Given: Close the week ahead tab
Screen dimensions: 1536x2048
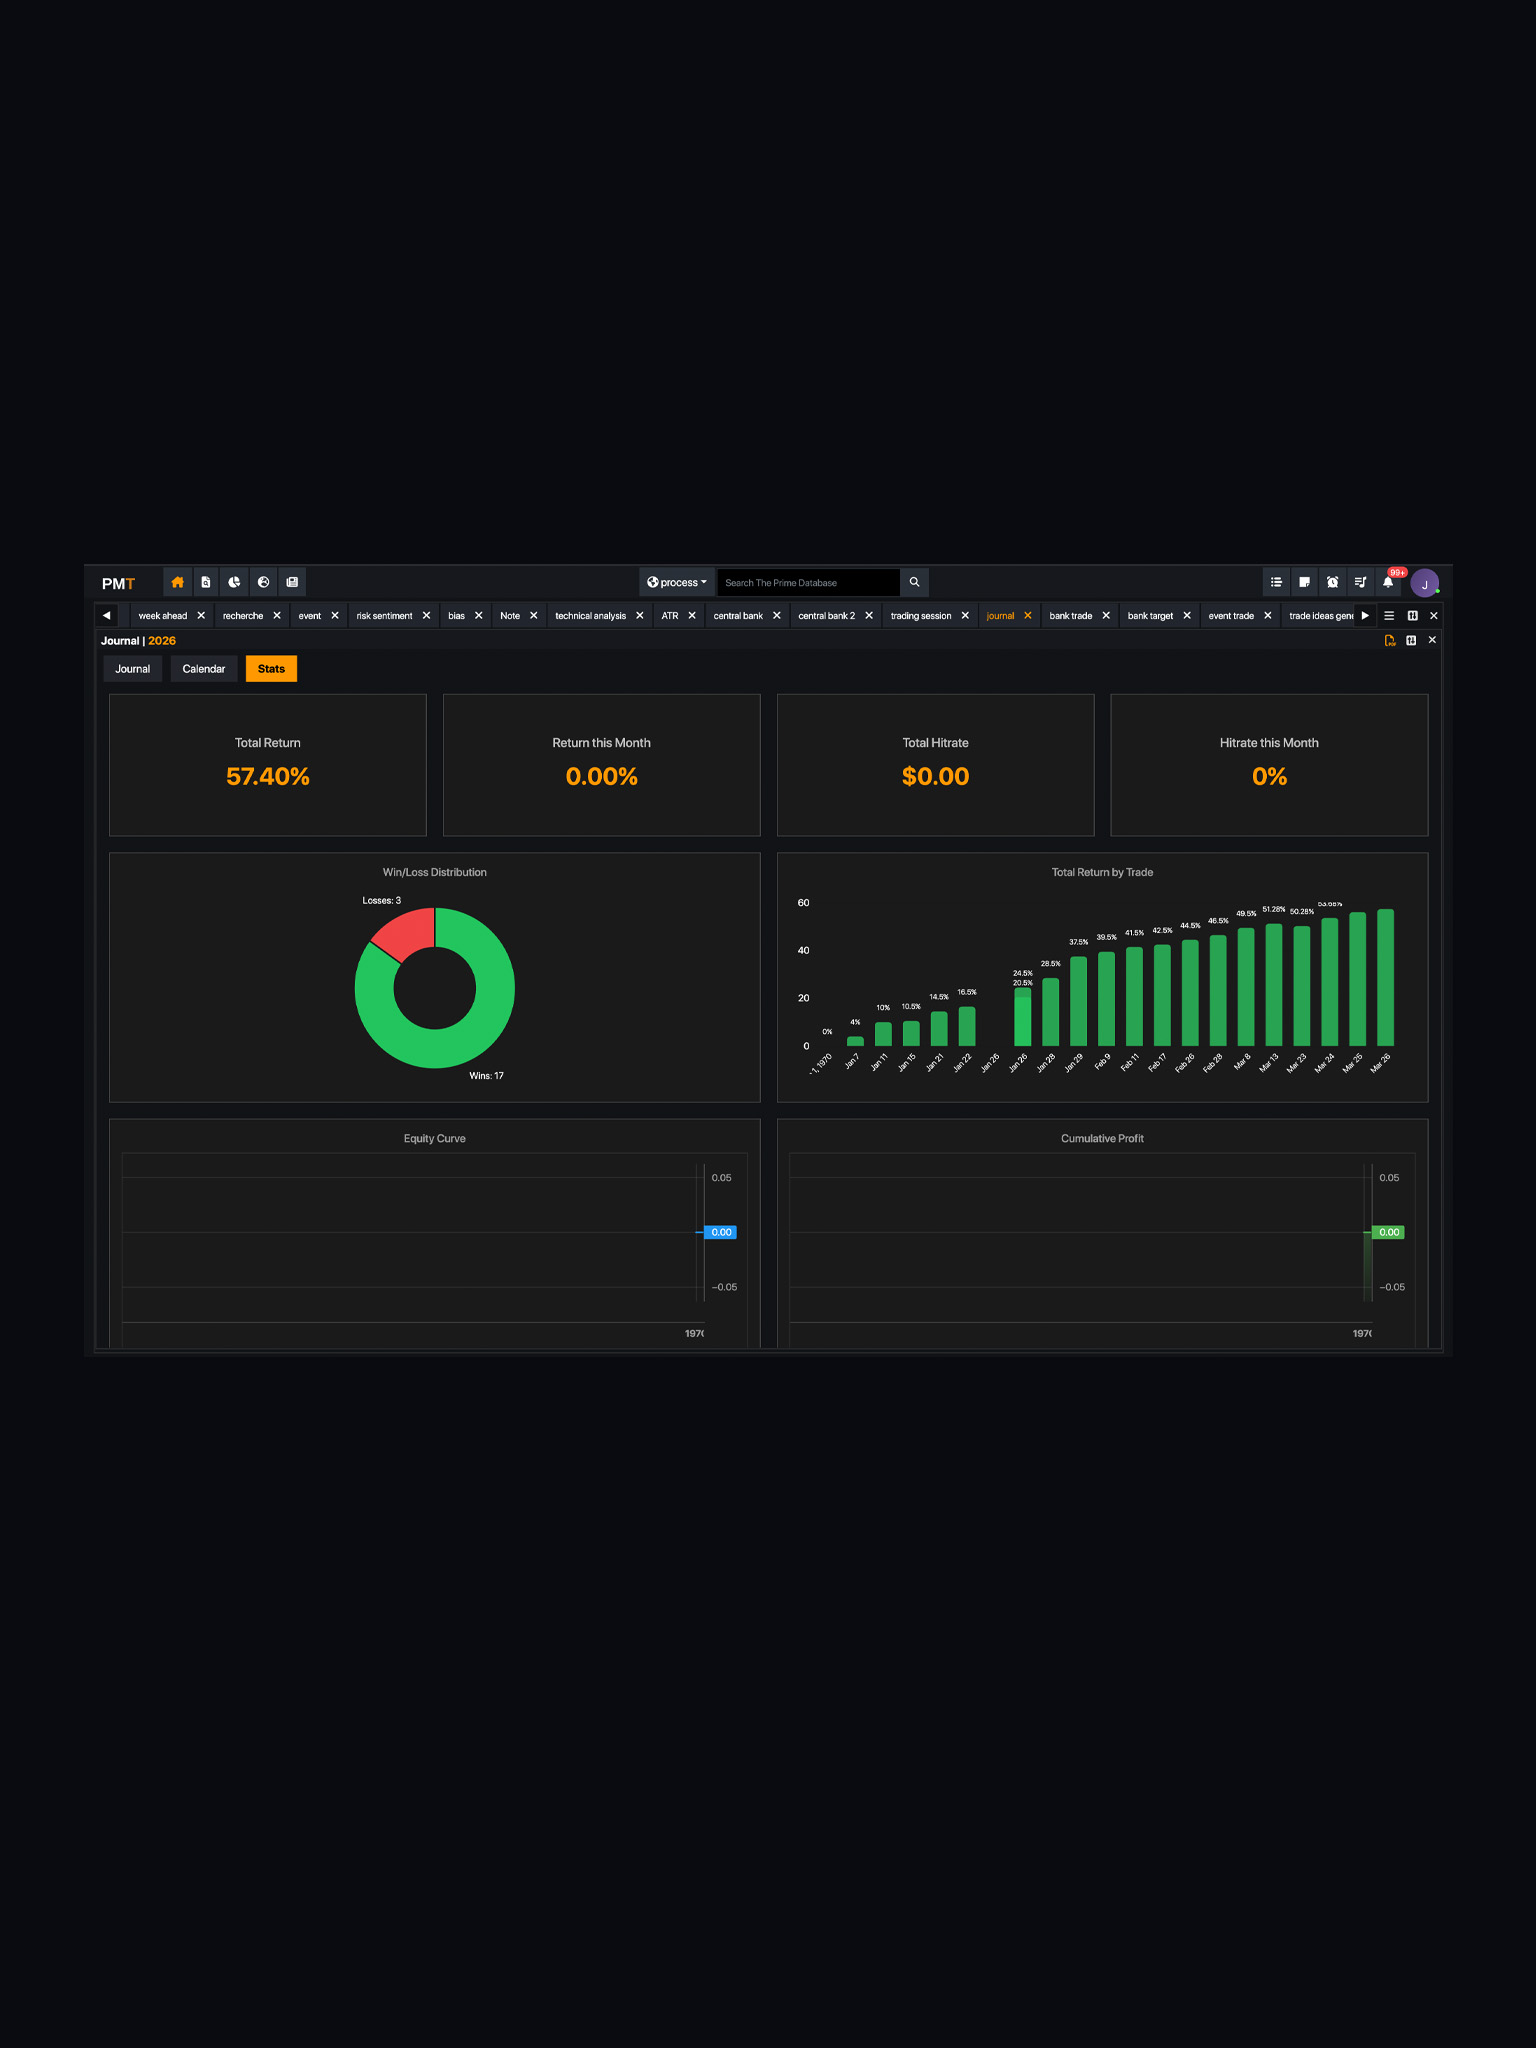Looking at the screenshot, I should click(x=201, y=616).
